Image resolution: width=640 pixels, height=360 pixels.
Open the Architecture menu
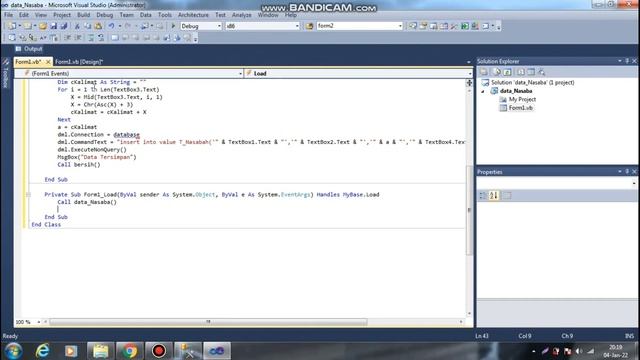193,15
